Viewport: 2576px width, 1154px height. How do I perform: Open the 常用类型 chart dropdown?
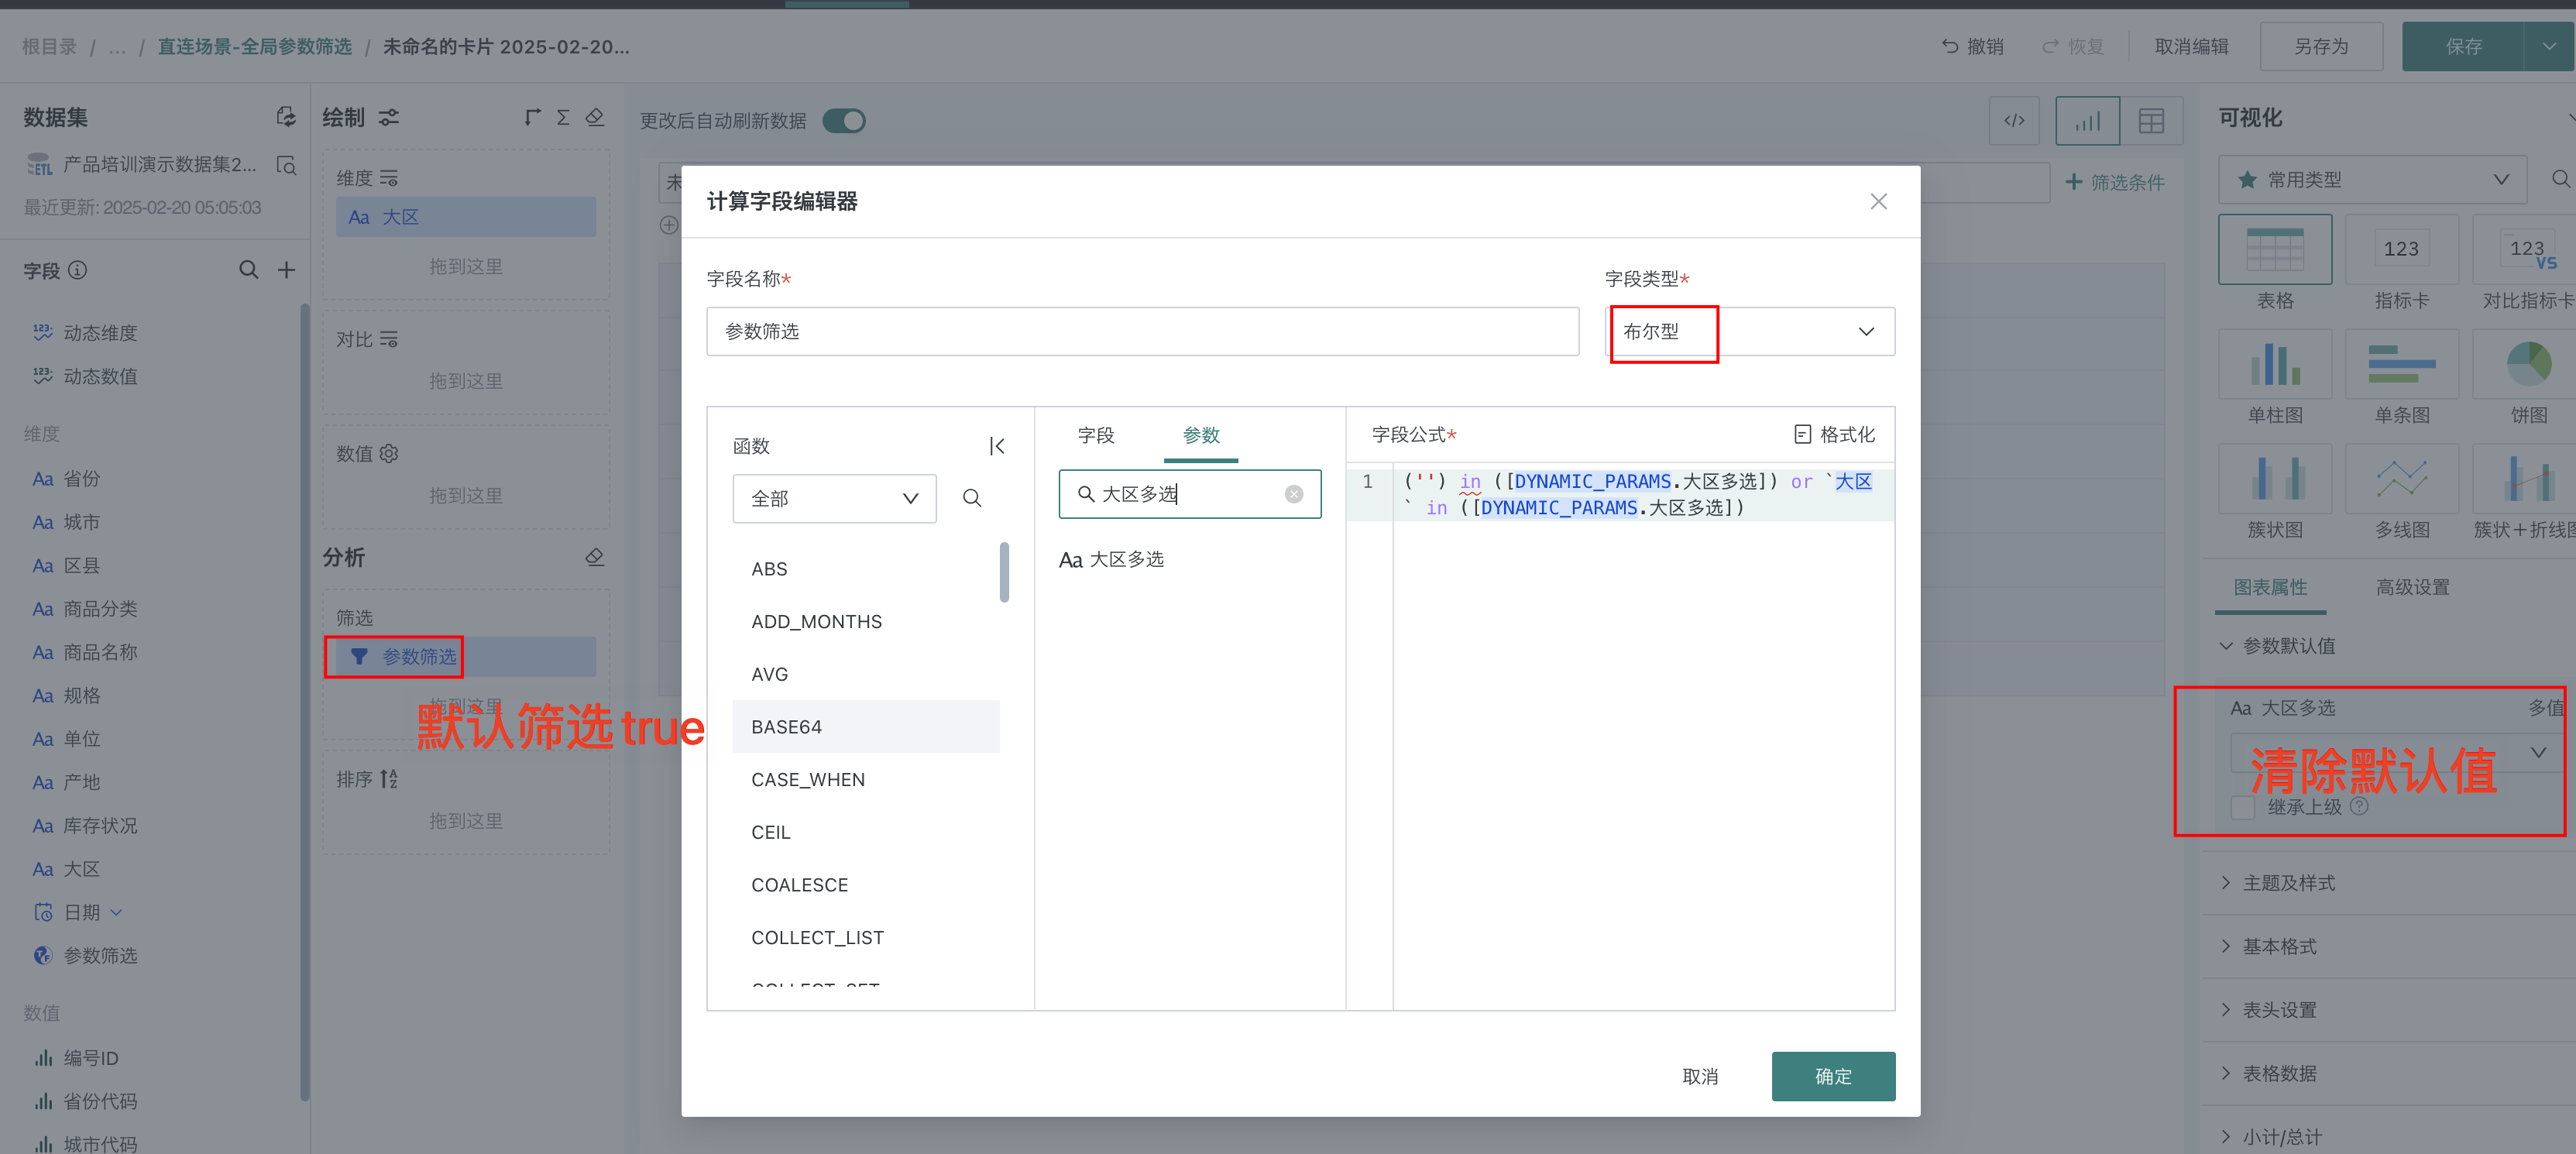pos(2372,180)
